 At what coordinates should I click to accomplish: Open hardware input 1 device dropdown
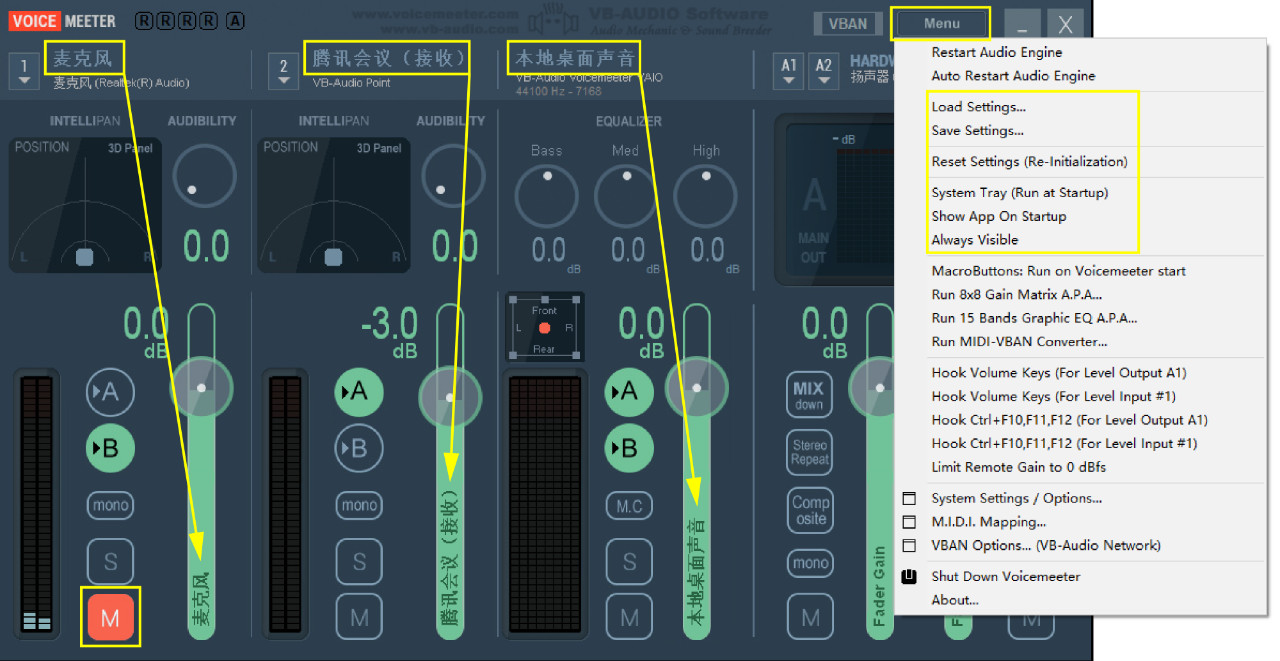tap(24, 70)
